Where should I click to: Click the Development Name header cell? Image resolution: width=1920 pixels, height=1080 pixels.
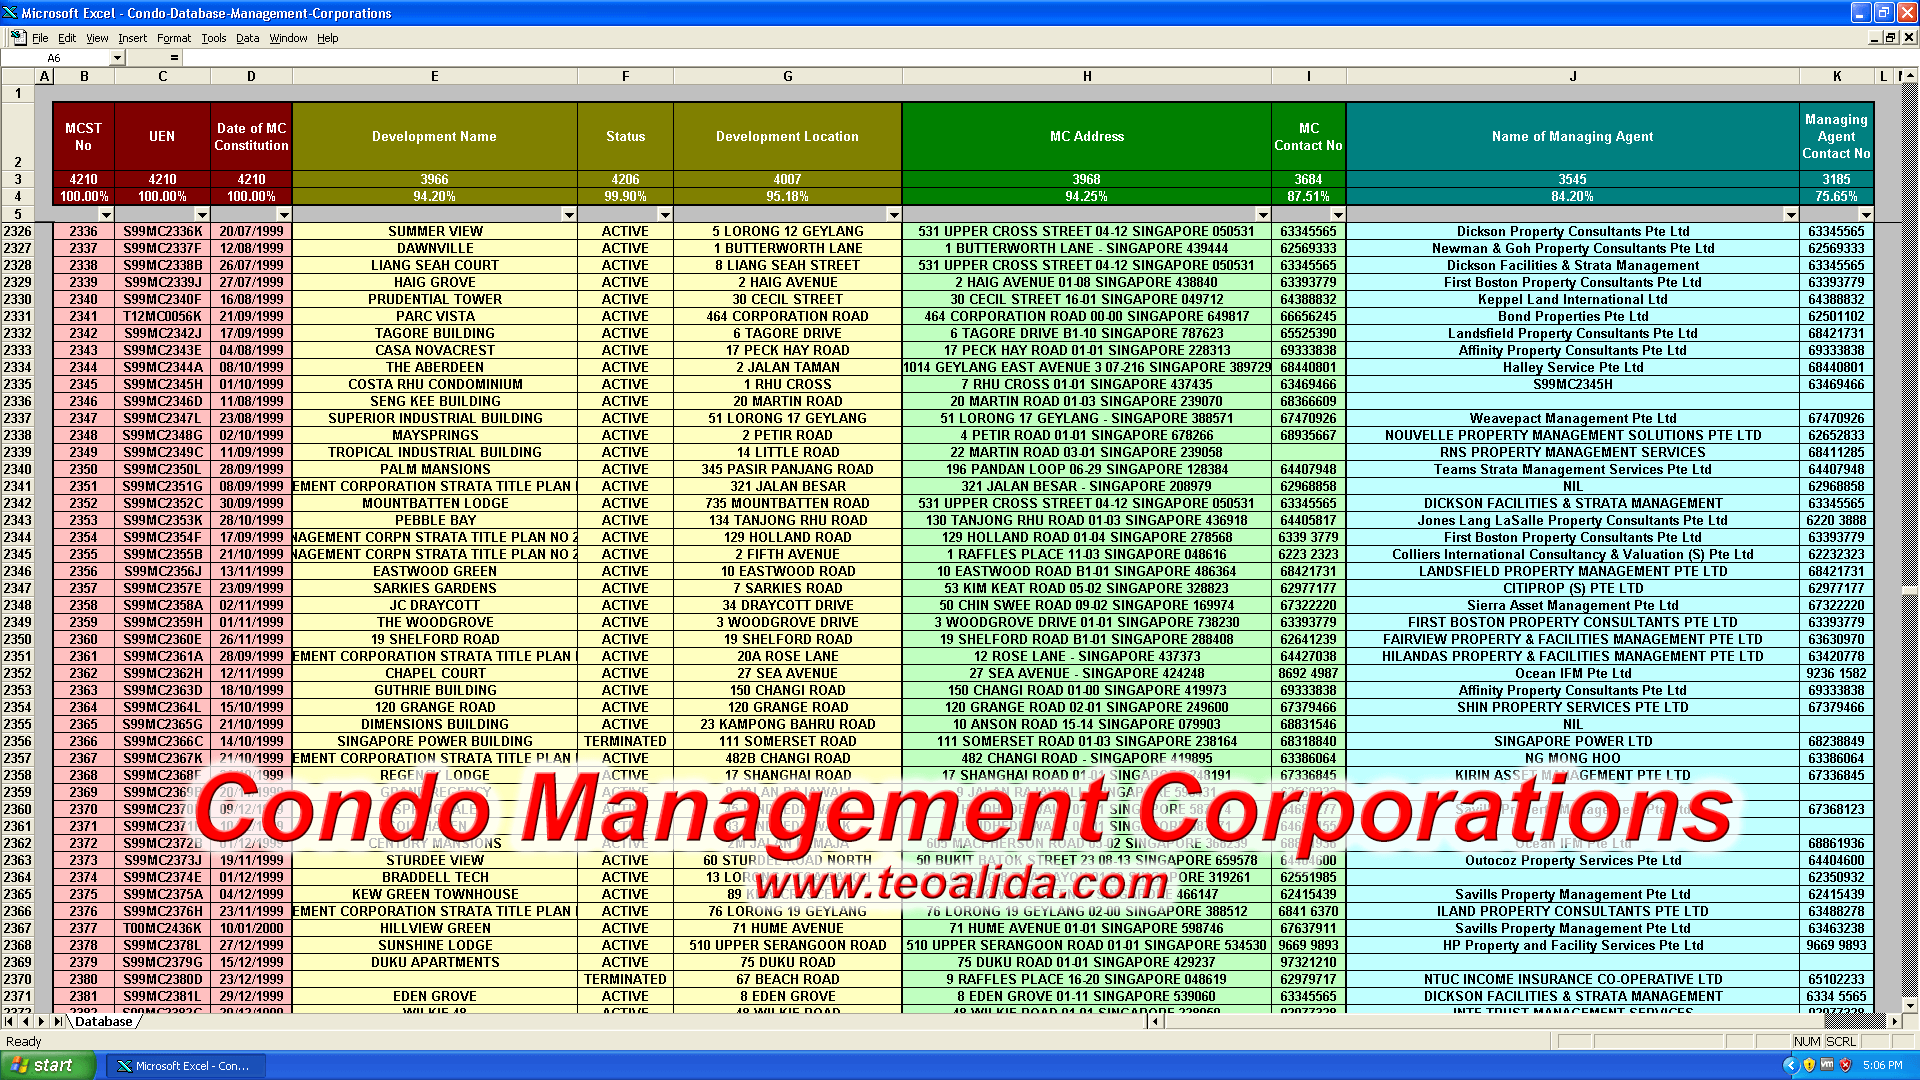[x=434, y=136]
